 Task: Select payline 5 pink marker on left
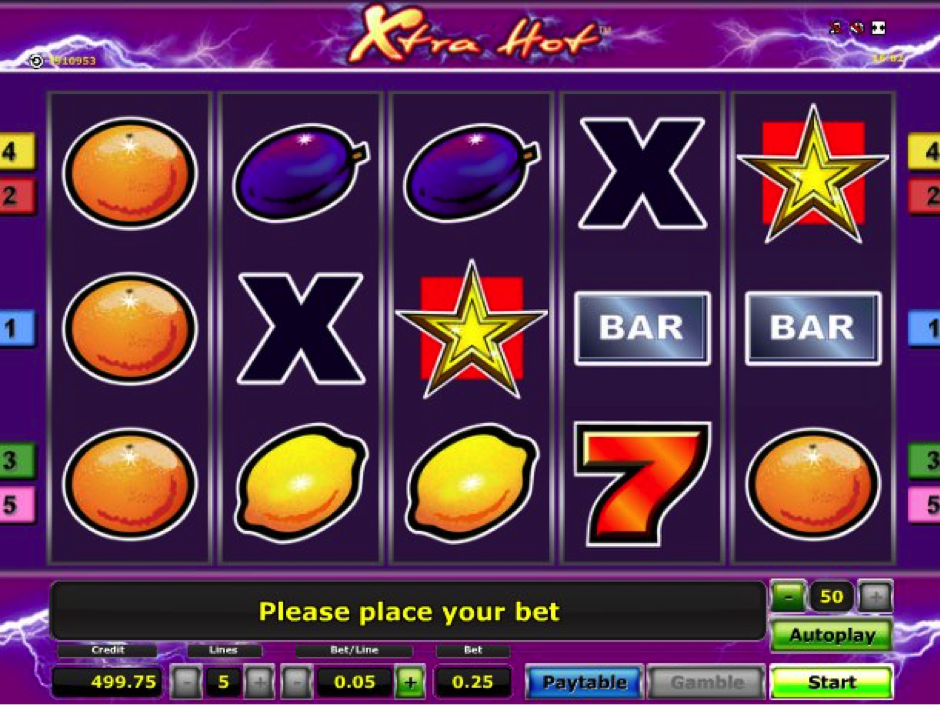tap(16, 504)
